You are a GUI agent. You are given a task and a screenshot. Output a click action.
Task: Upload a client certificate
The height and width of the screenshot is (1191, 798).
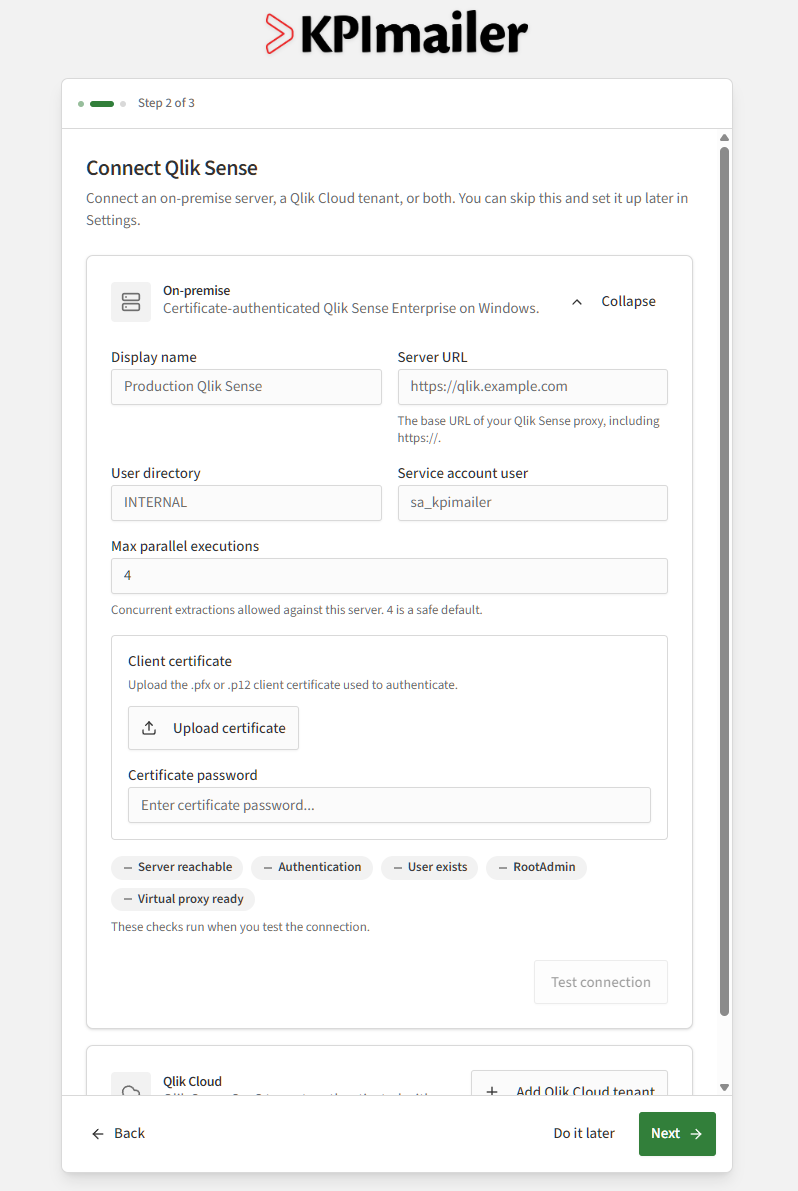coord(213,728)
